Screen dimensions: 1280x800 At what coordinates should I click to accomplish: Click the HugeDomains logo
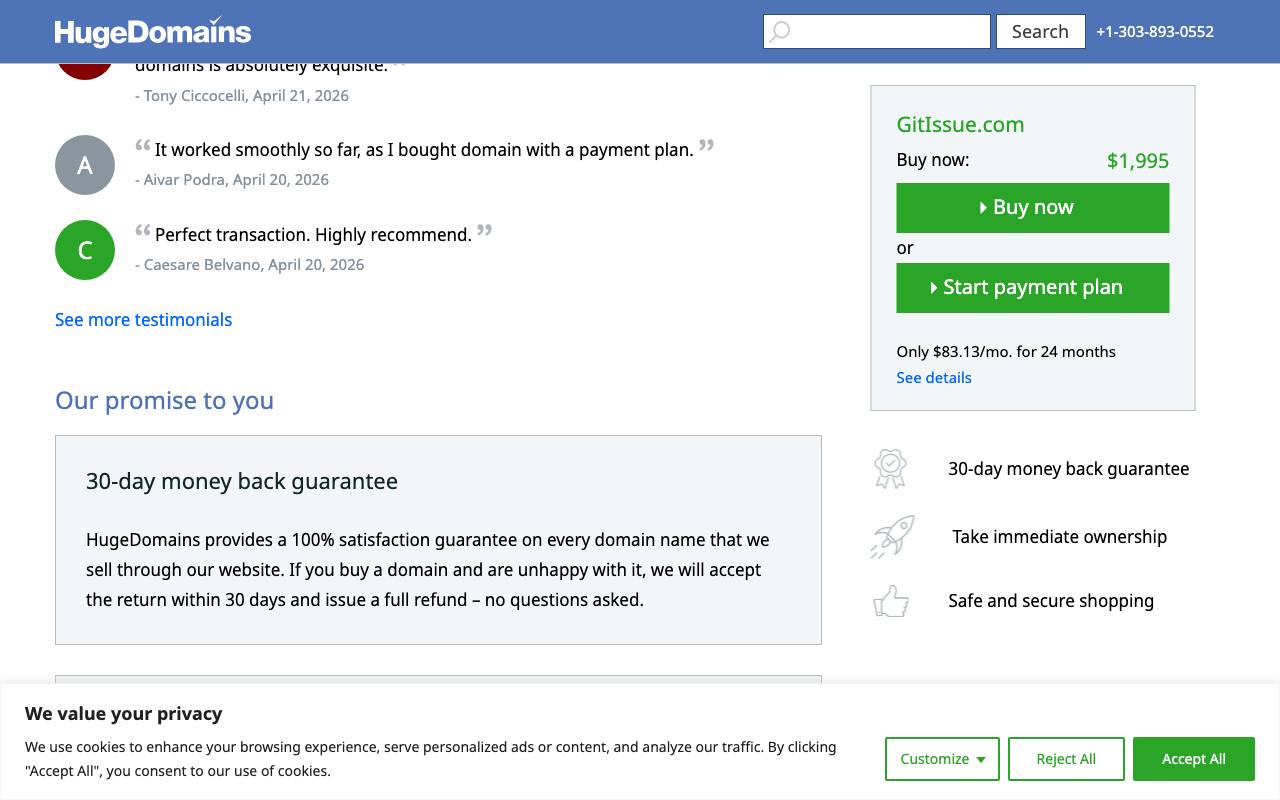(x=153, y=31)
